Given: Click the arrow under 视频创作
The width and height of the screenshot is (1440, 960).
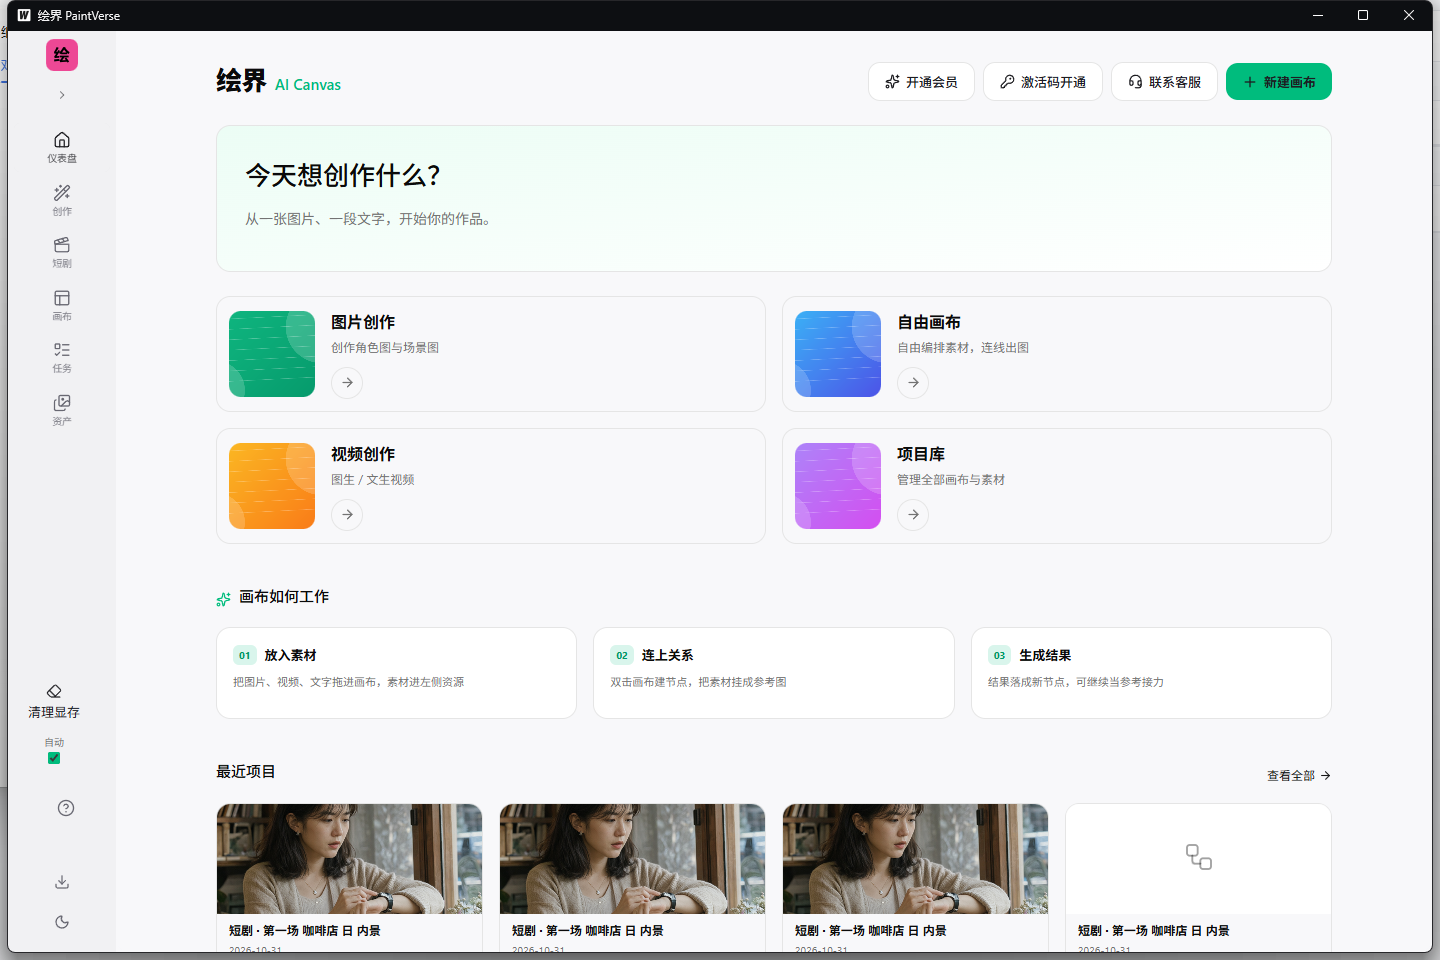Looking at the screenshot, I should [347, 515].
